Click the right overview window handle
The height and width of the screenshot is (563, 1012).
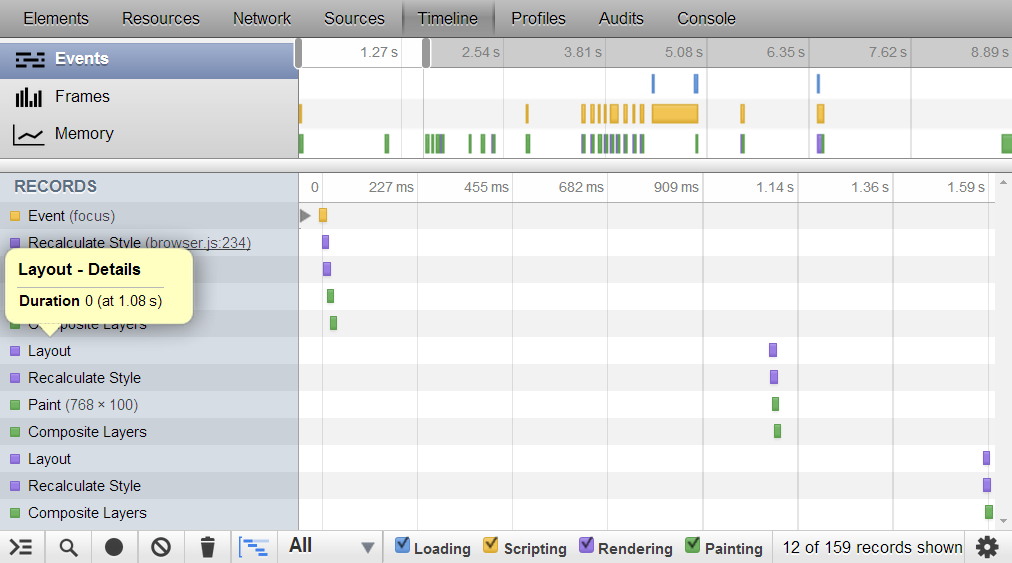click(x=426, y=53)
